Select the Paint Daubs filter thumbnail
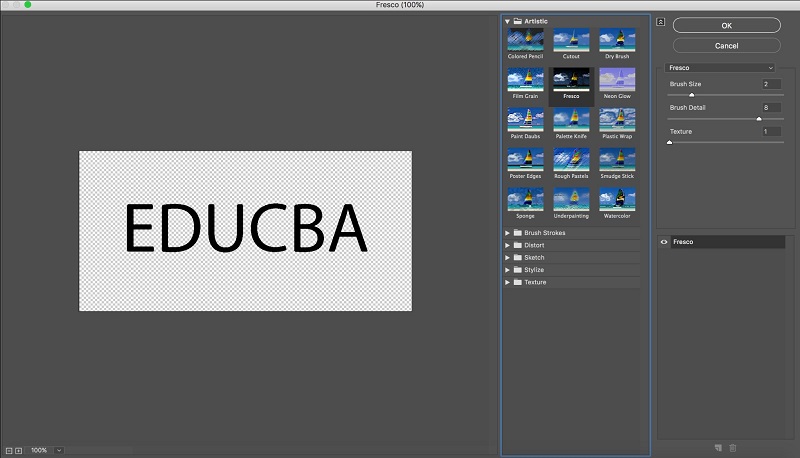This screenshot has height=458, width=800. click(525, 120)
